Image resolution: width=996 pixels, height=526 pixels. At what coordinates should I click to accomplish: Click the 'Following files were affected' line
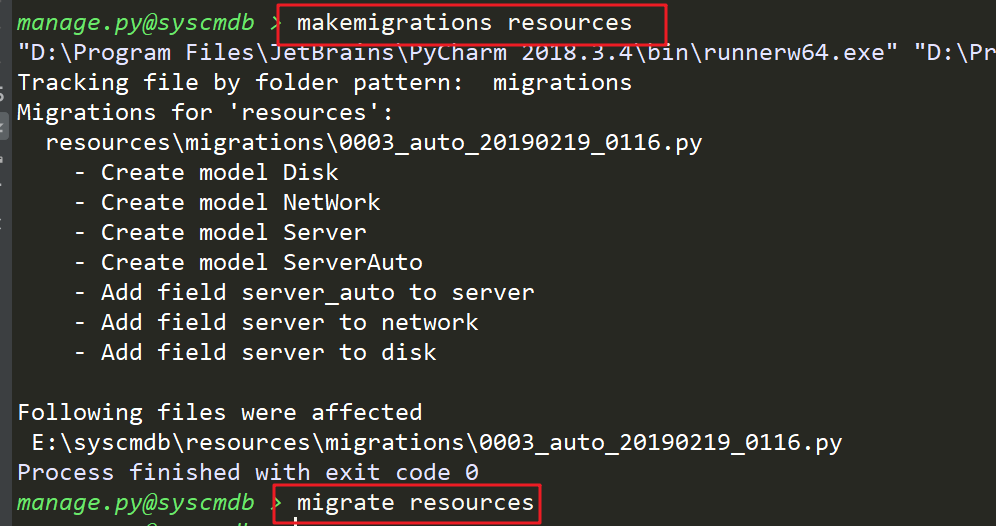pos(219,412)
